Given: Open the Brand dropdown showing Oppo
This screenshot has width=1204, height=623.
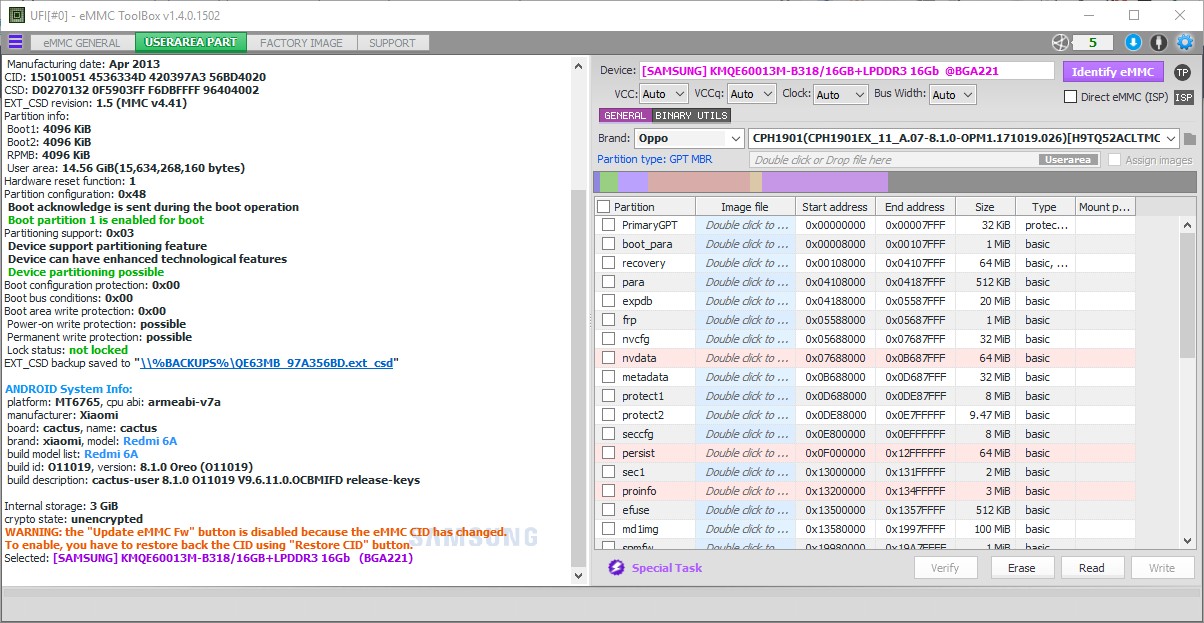Looking at the screenshot, I should [689, 138].
